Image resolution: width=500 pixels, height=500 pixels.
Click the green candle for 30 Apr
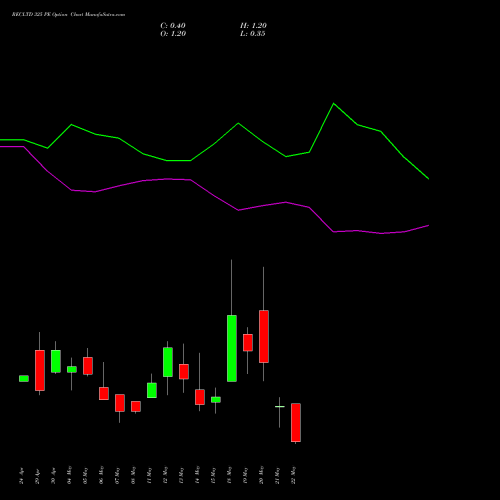[x=56, y=361]
